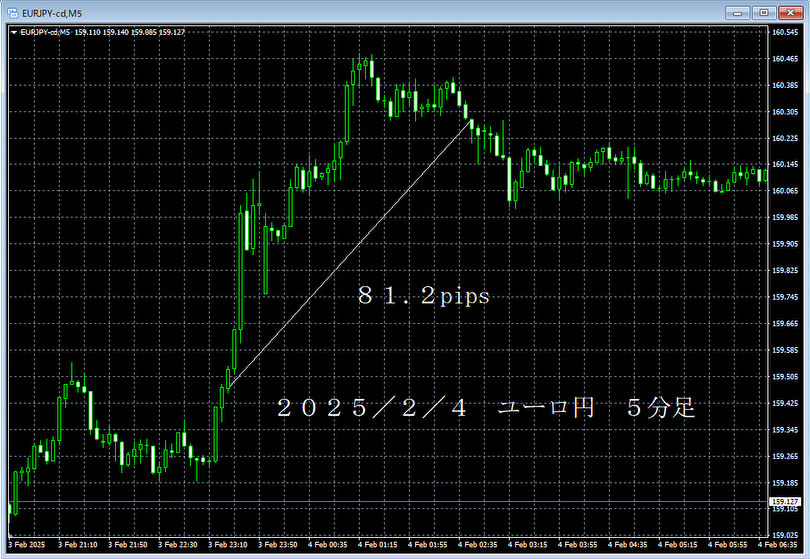Click price scale value 159.585
This screenshot has height=559, width=810.
[785, 350]
